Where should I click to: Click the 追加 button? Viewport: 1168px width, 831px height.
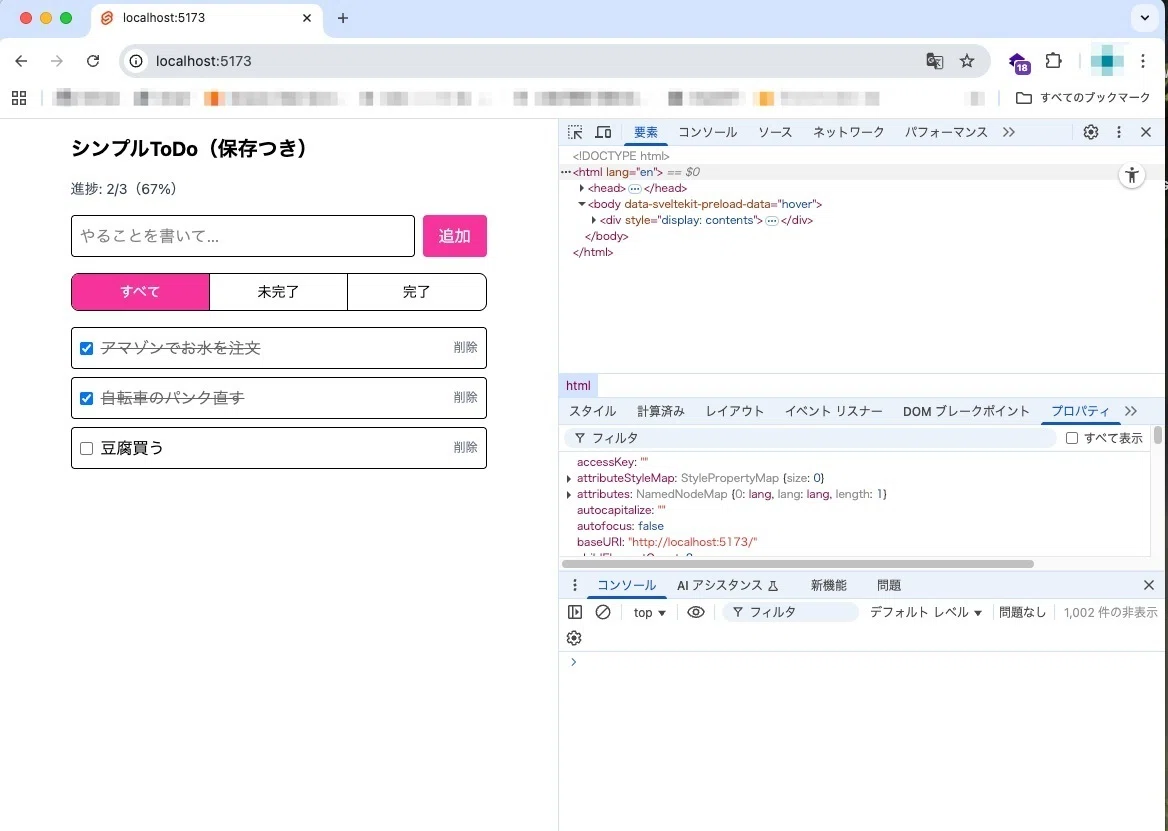coord(455,236)
